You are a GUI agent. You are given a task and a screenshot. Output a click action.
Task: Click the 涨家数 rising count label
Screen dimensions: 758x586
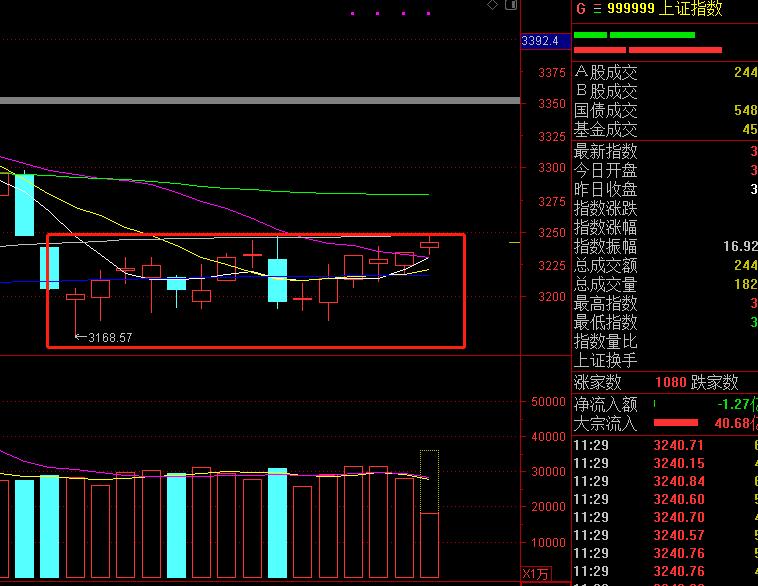[598, 382]
